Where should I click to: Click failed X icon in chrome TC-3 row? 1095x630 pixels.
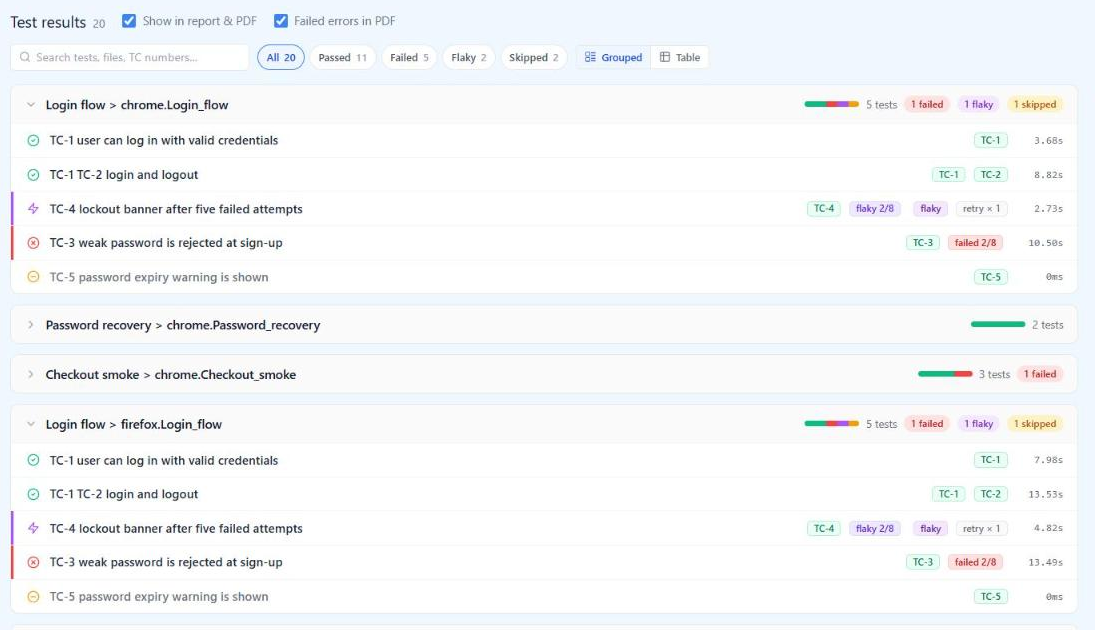coord(33,243)
